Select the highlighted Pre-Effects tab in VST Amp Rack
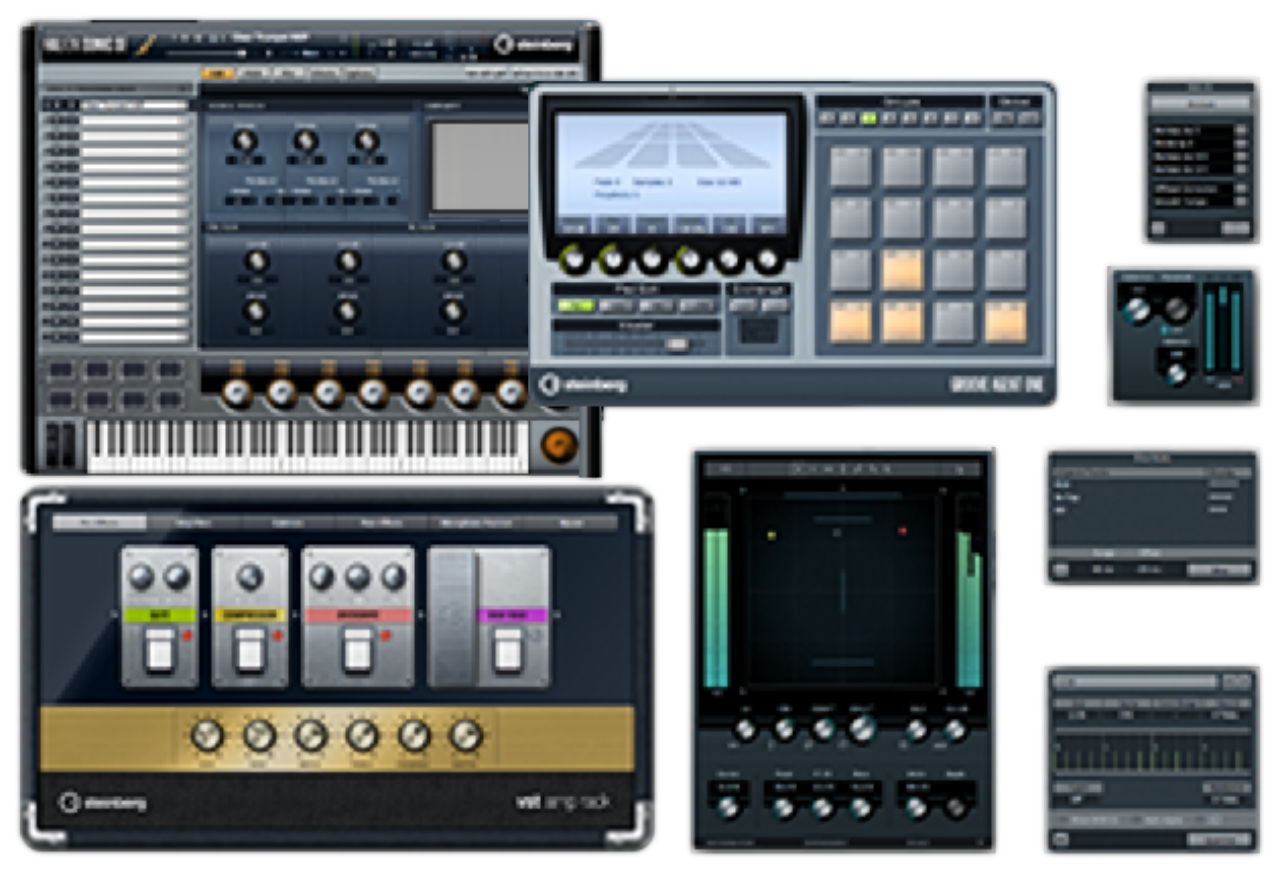Screen dimensions: 1280x874 (x=99, y=522)
